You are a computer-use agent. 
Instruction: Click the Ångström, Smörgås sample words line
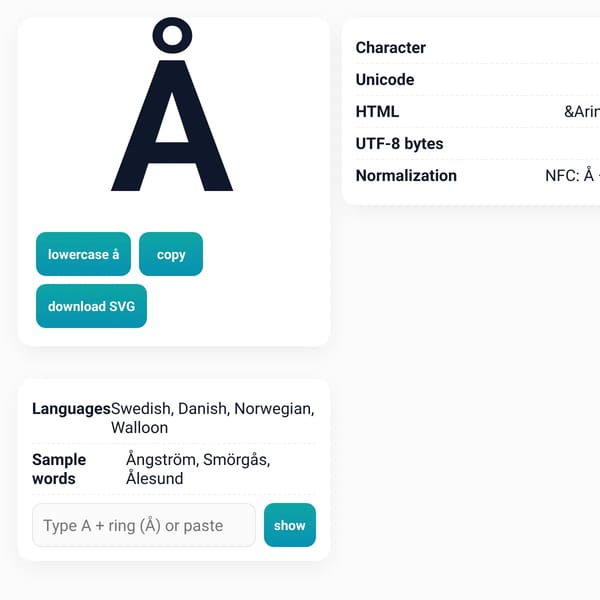(x=198, y=459)
